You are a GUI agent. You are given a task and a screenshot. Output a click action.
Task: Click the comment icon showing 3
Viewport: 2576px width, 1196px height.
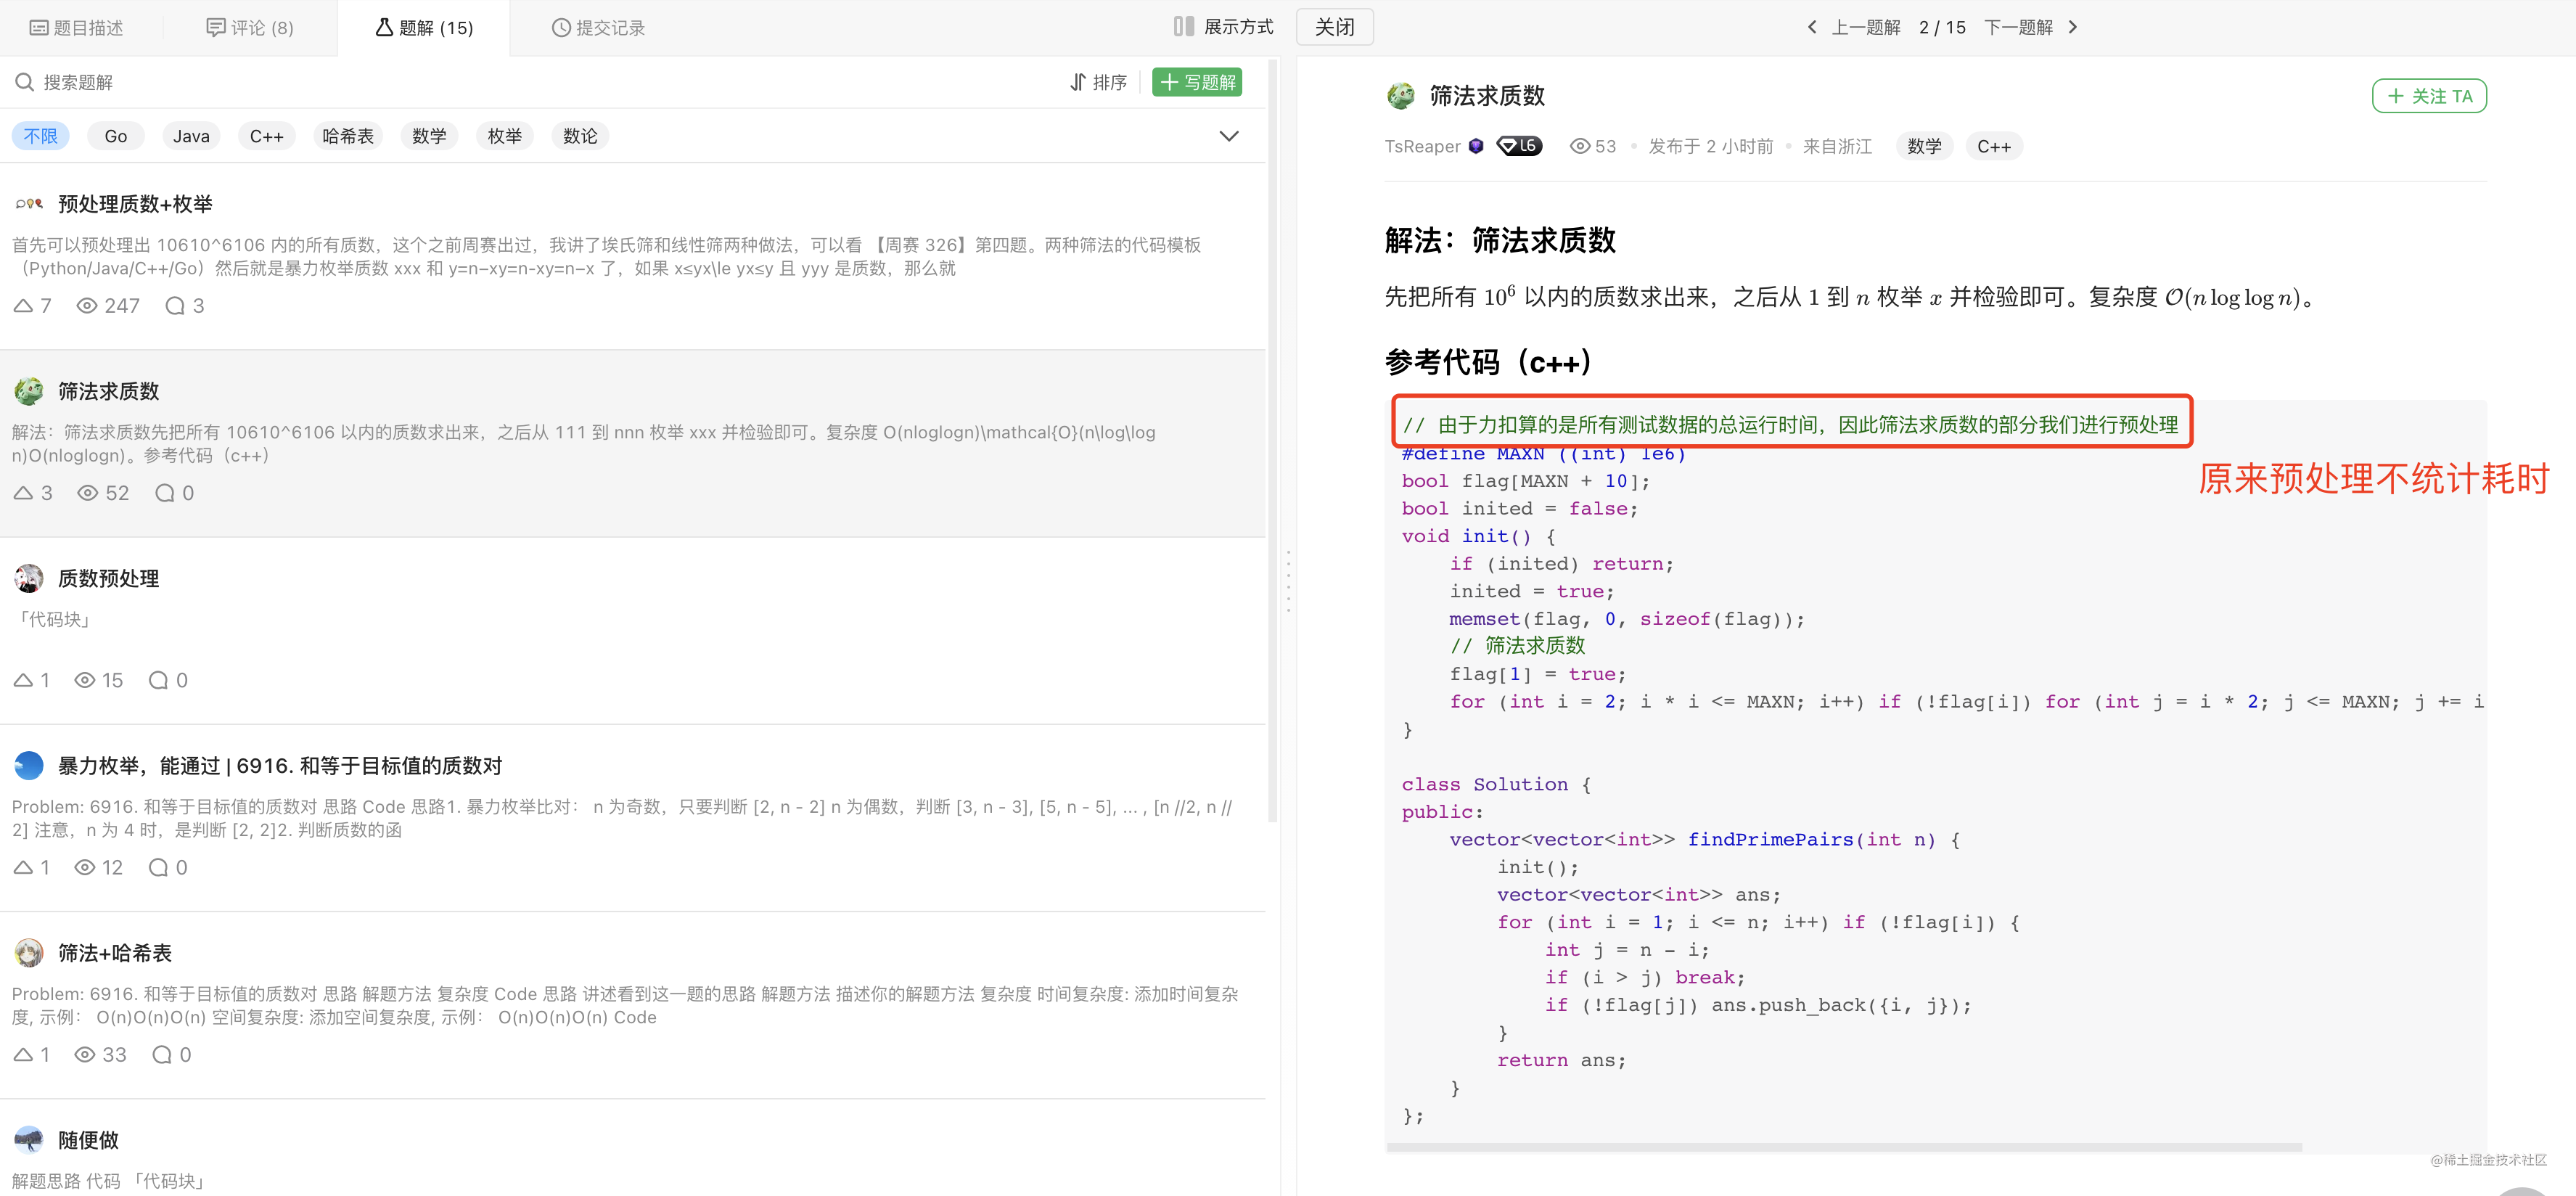click(x=175, y=306)
